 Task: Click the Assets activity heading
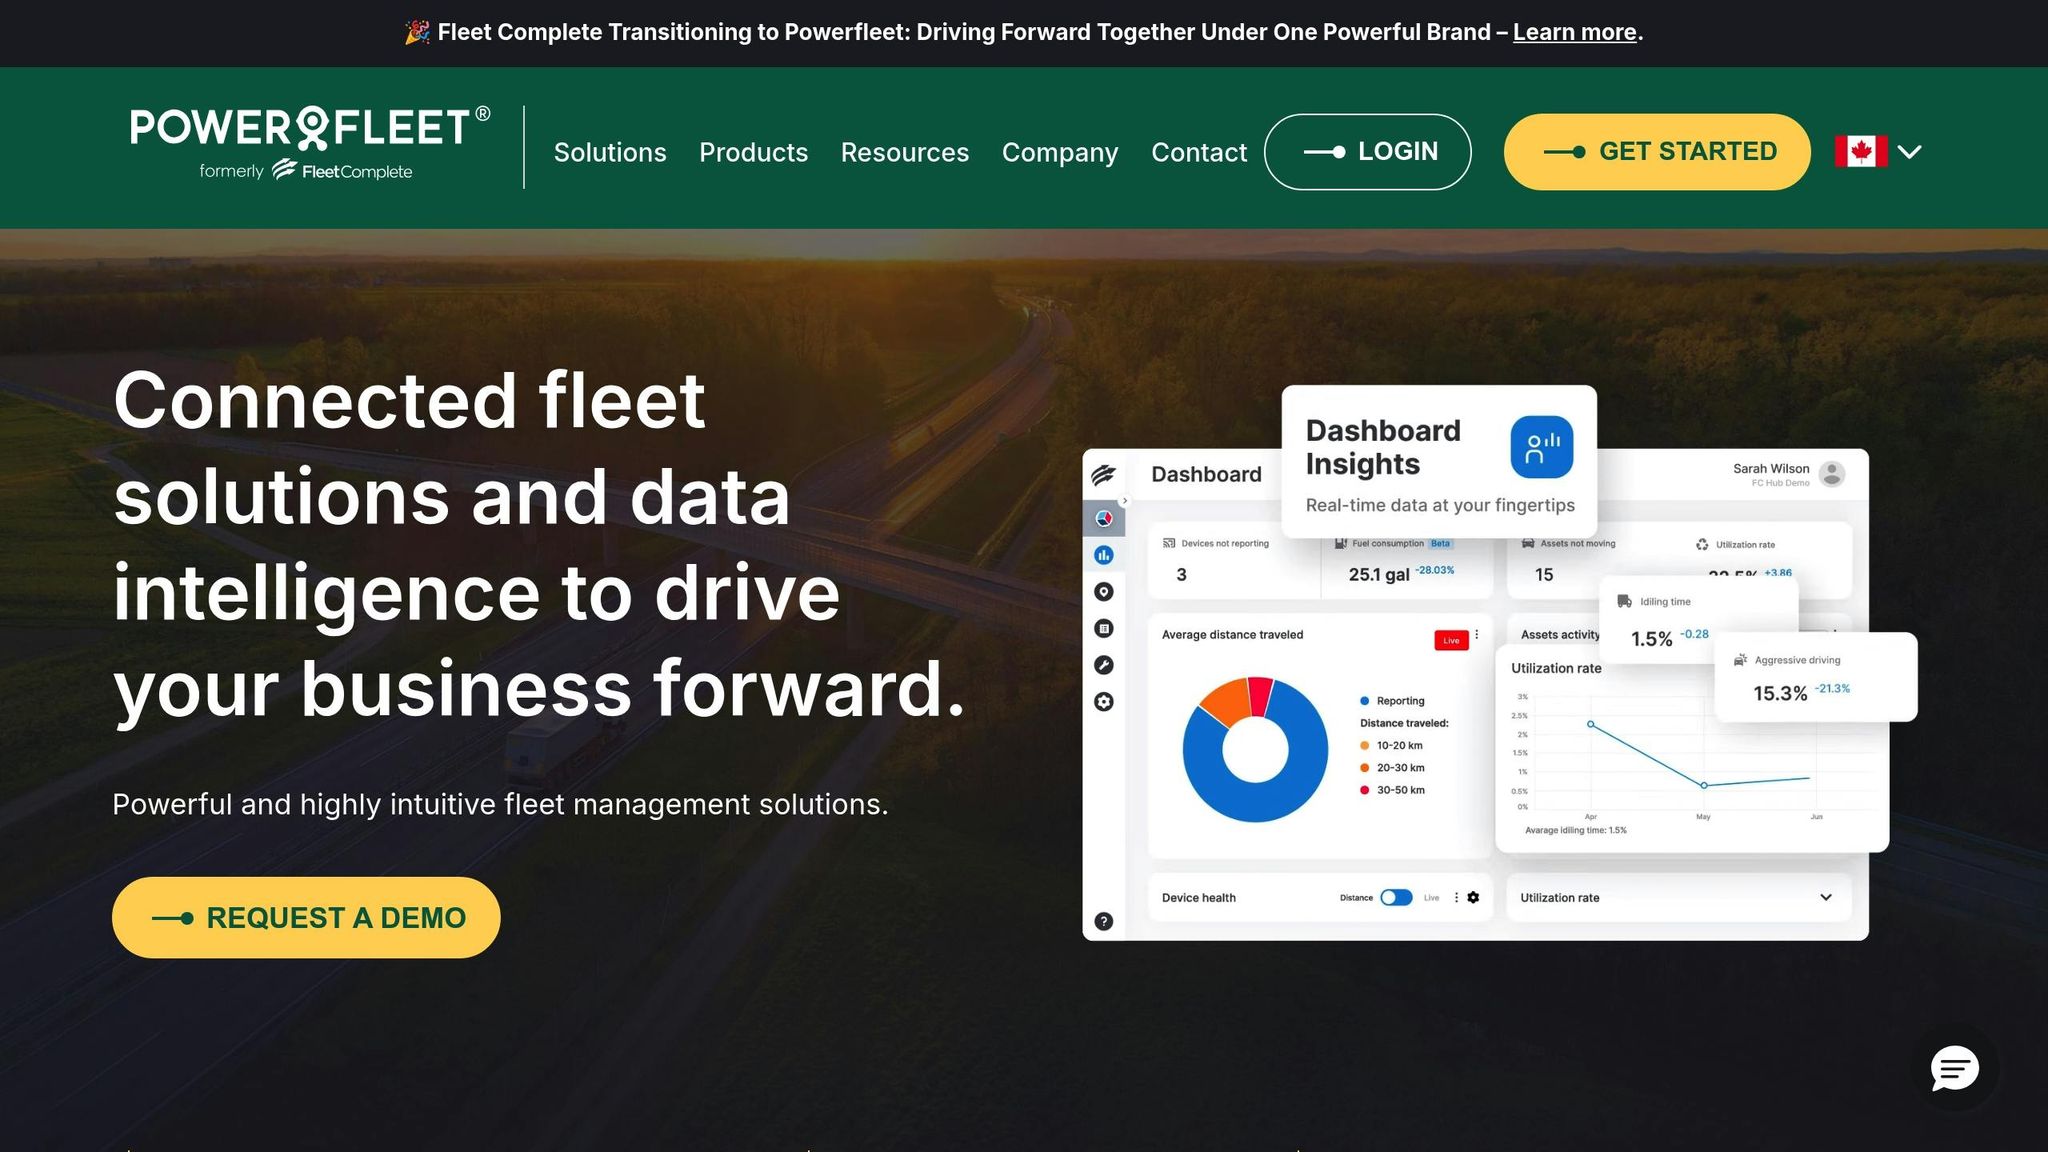coord(1559,635)
